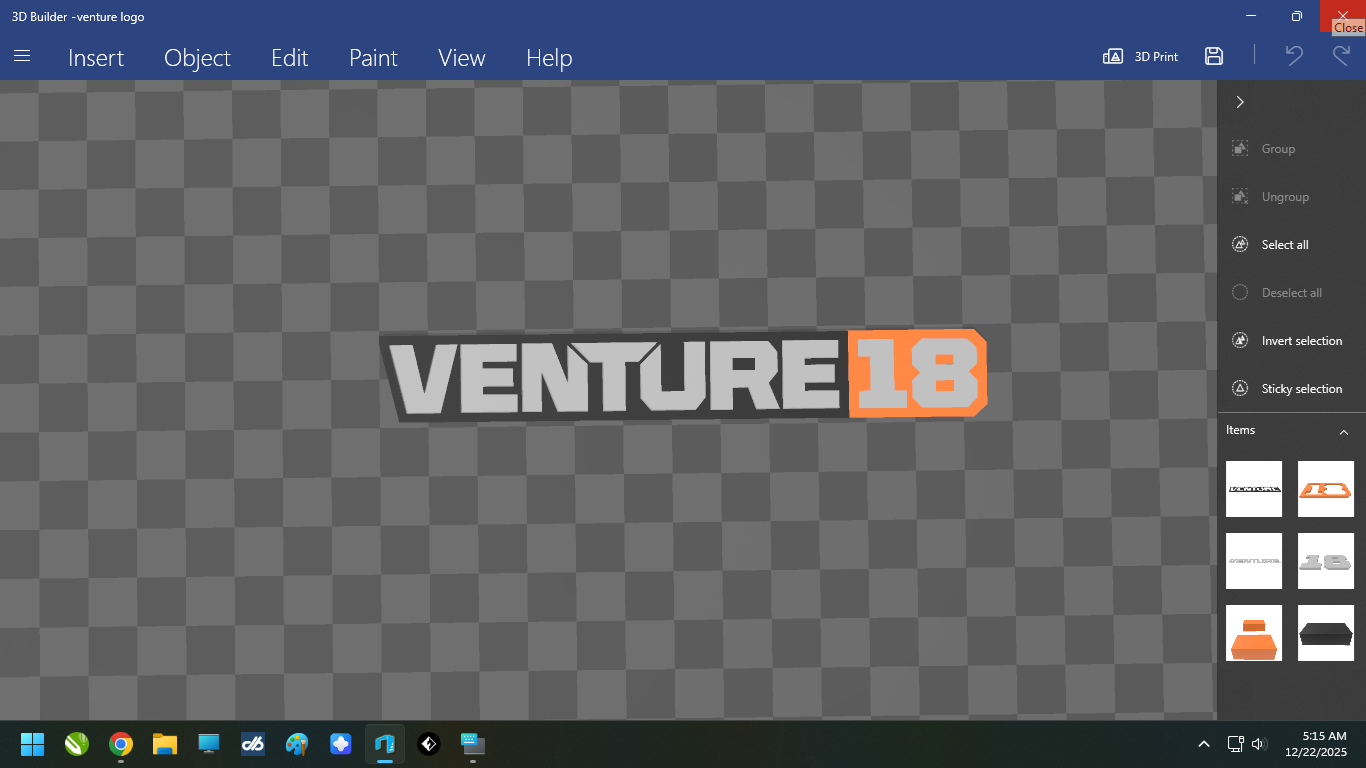Screen dimensions: 1366x768
Task: Select the black VENTURE text item thumbnail
Action: point(1254,489)
